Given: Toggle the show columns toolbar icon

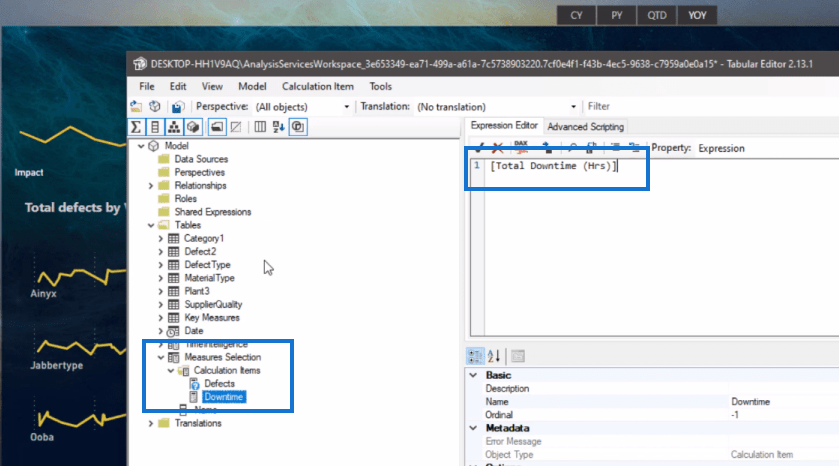Looking at the screenshot, I should click(x=154, y=127).
